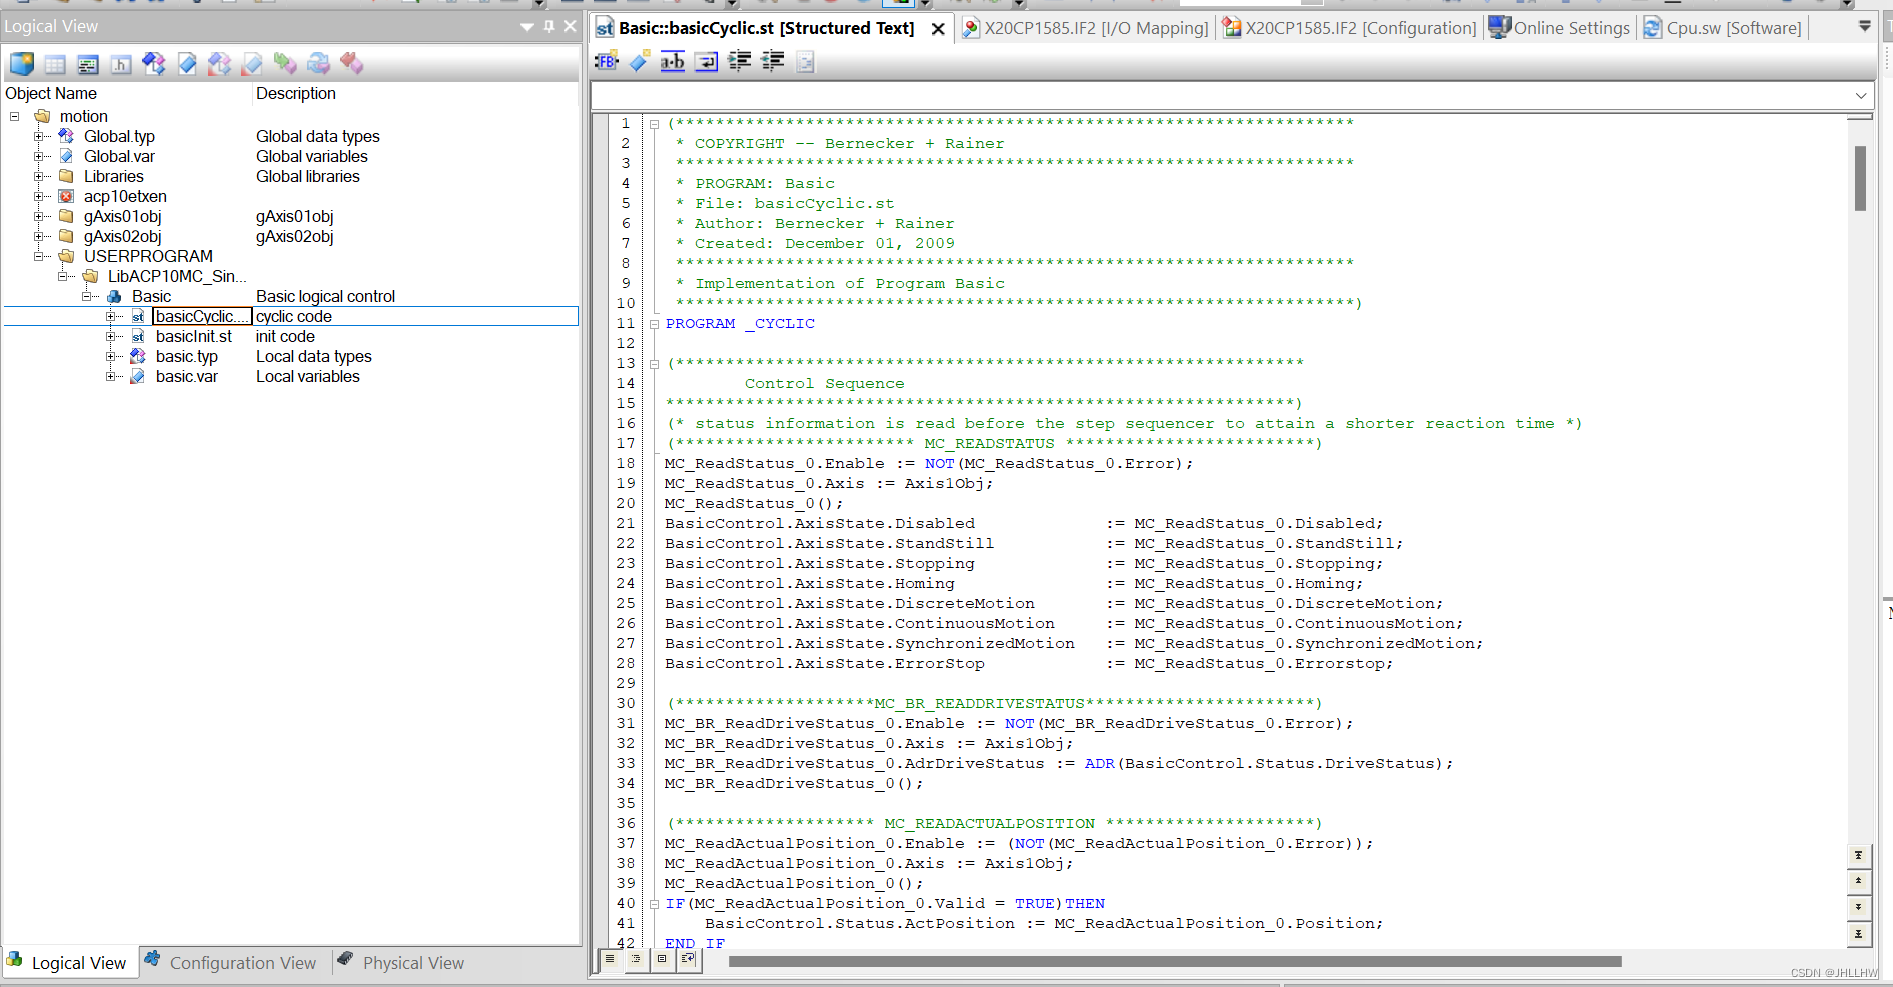Click the single blue diamond document icon

187,64
